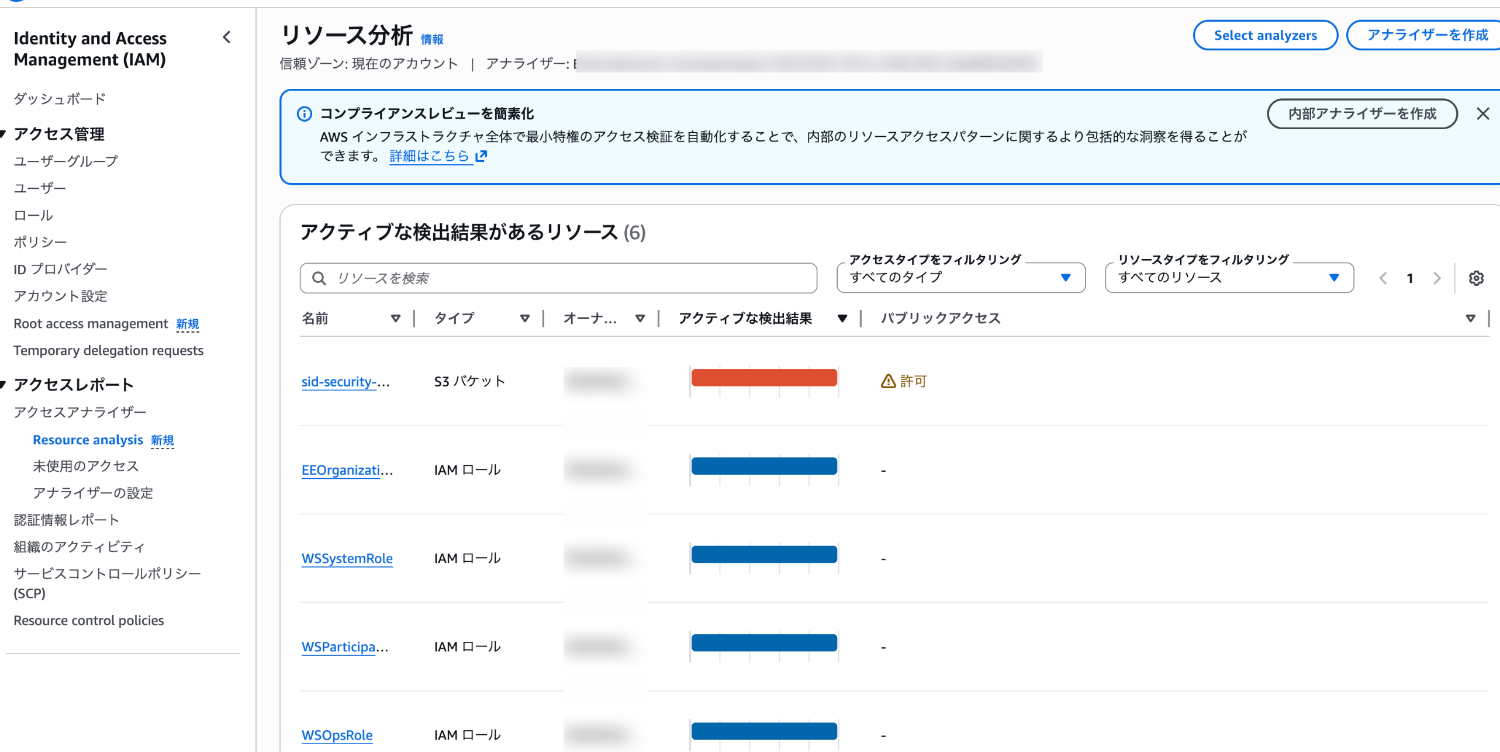1500x752 pixels.
Task: Collapse the アクセスレポート sidebar section
Action: coord(5,385)
